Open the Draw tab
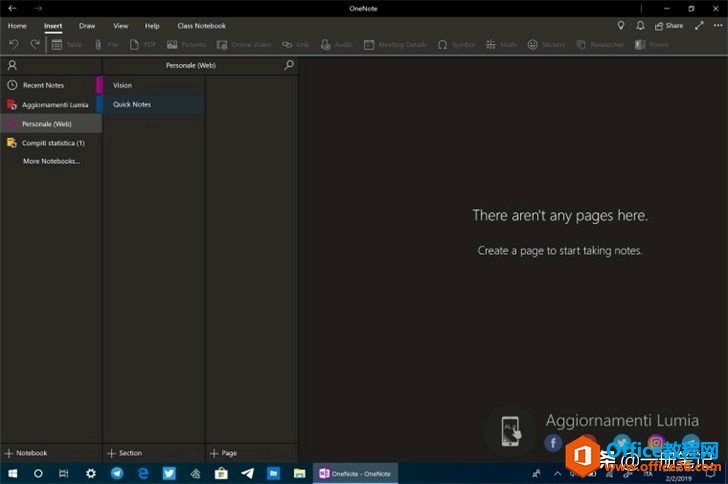Image resolution: width=728 pixels, height=484 pixels. 87,26
